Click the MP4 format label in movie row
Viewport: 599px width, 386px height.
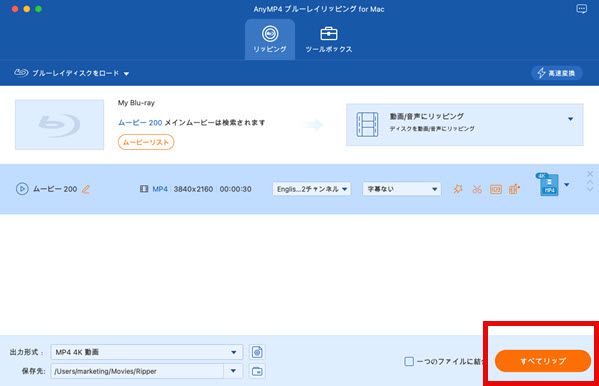point(160,189)
